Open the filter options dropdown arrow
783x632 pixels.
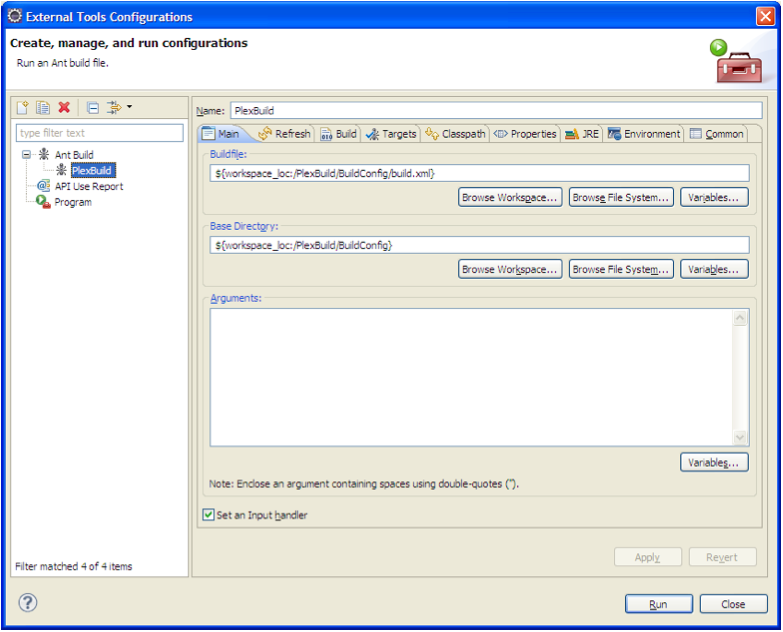click(129, 106)
